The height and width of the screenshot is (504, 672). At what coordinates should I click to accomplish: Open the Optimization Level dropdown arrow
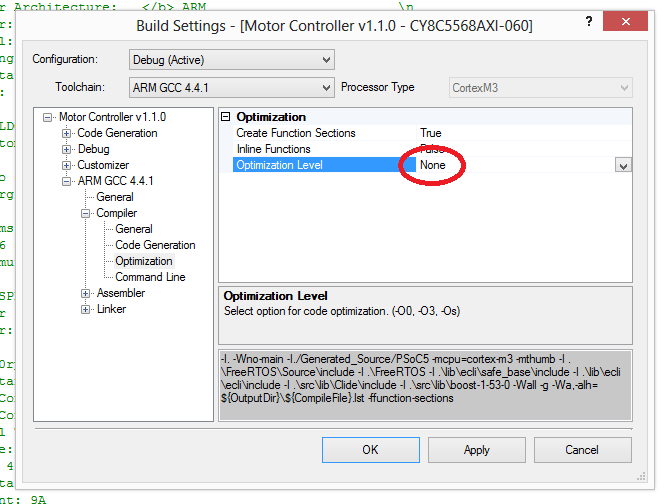click(622, 166)
